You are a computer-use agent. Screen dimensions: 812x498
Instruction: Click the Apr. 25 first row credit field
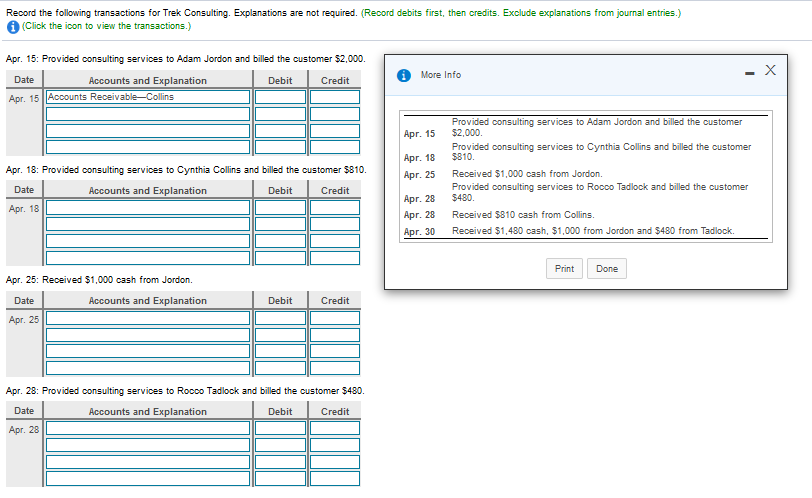click(335, 318)
